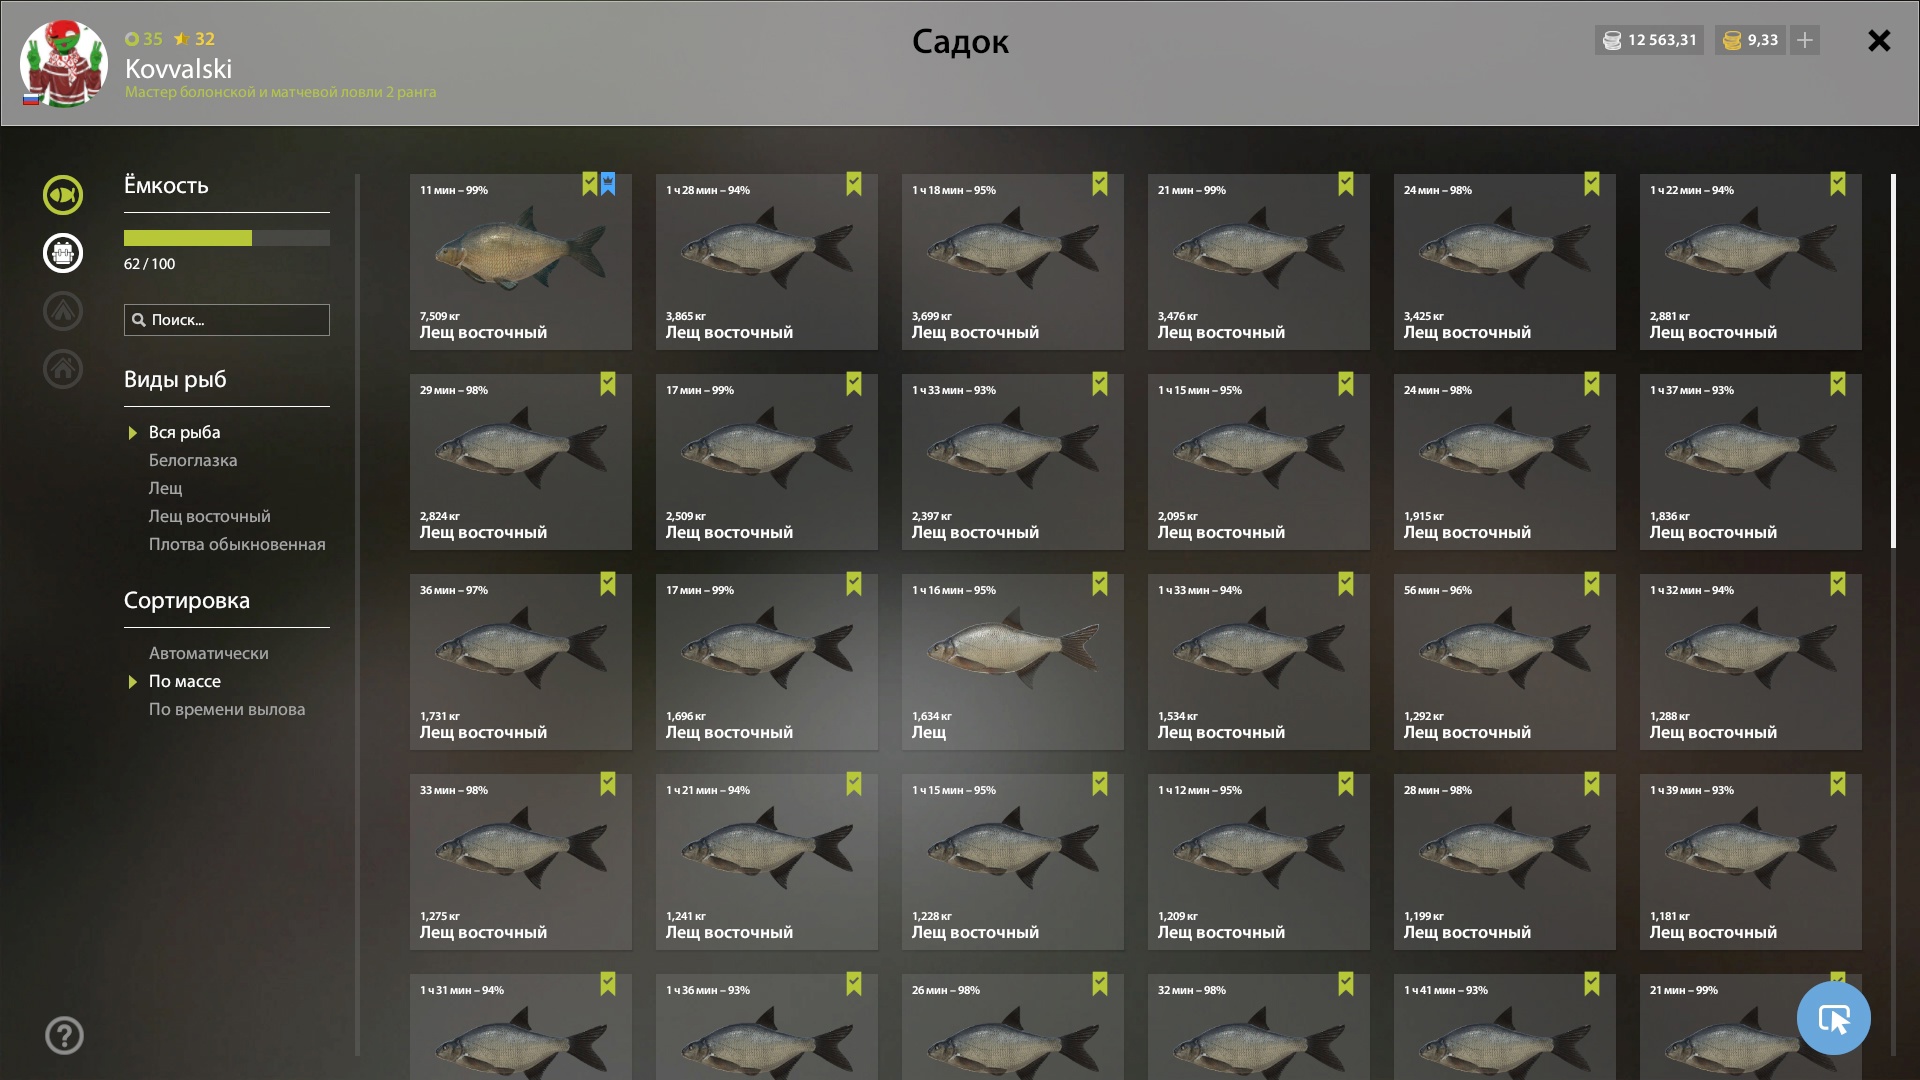Viewport: 1920px width, 1080px height.
Task: Filter fish by Лещ species
Action: click(166, 488)
